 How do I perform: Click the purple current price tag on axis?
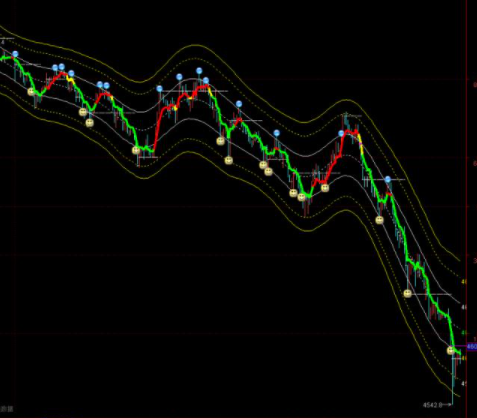click(472, 347)
